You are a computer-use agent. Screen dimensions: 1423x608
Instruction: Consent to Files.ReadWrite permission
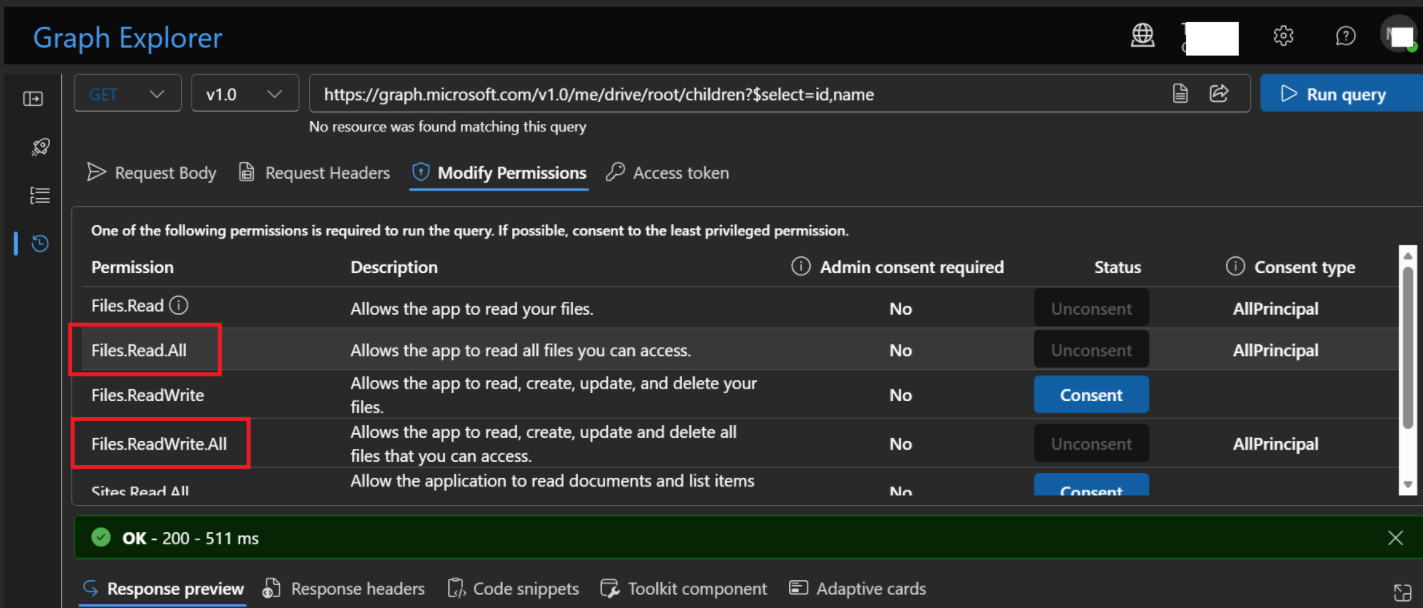tap(1091, 395)
